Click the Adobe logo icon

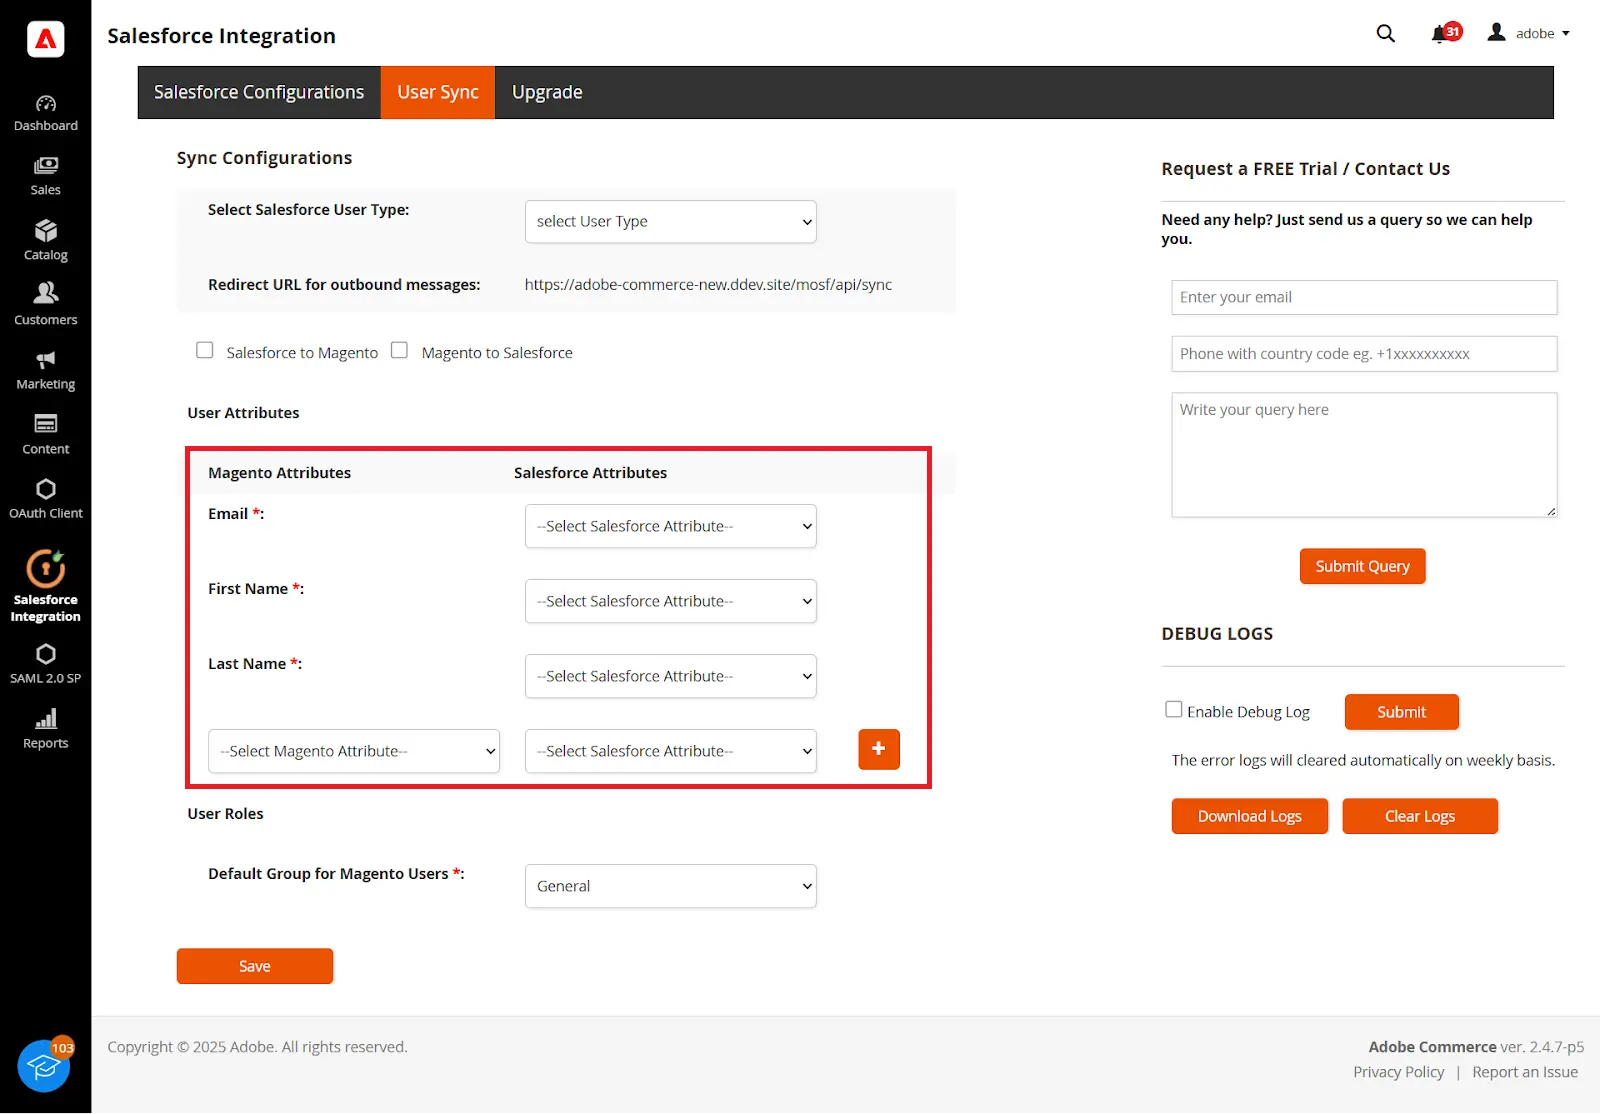[46, 39]
